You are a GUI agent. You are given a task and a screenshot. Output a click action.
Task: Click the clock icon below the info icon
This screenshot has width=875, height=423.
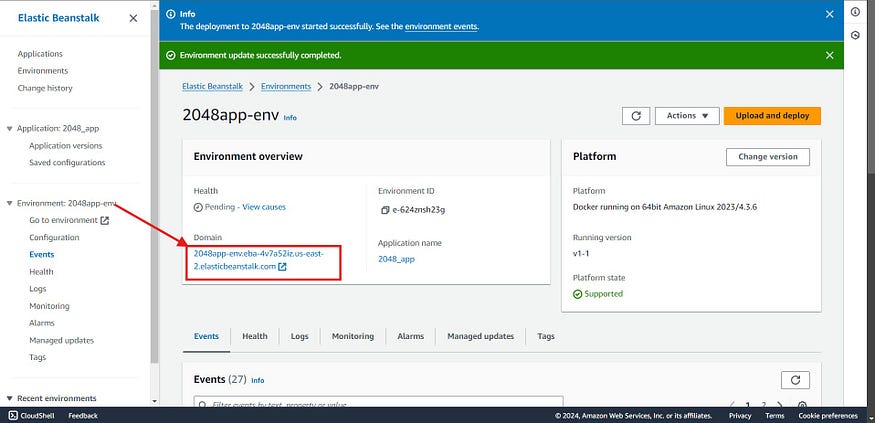(x=855, y=35)
